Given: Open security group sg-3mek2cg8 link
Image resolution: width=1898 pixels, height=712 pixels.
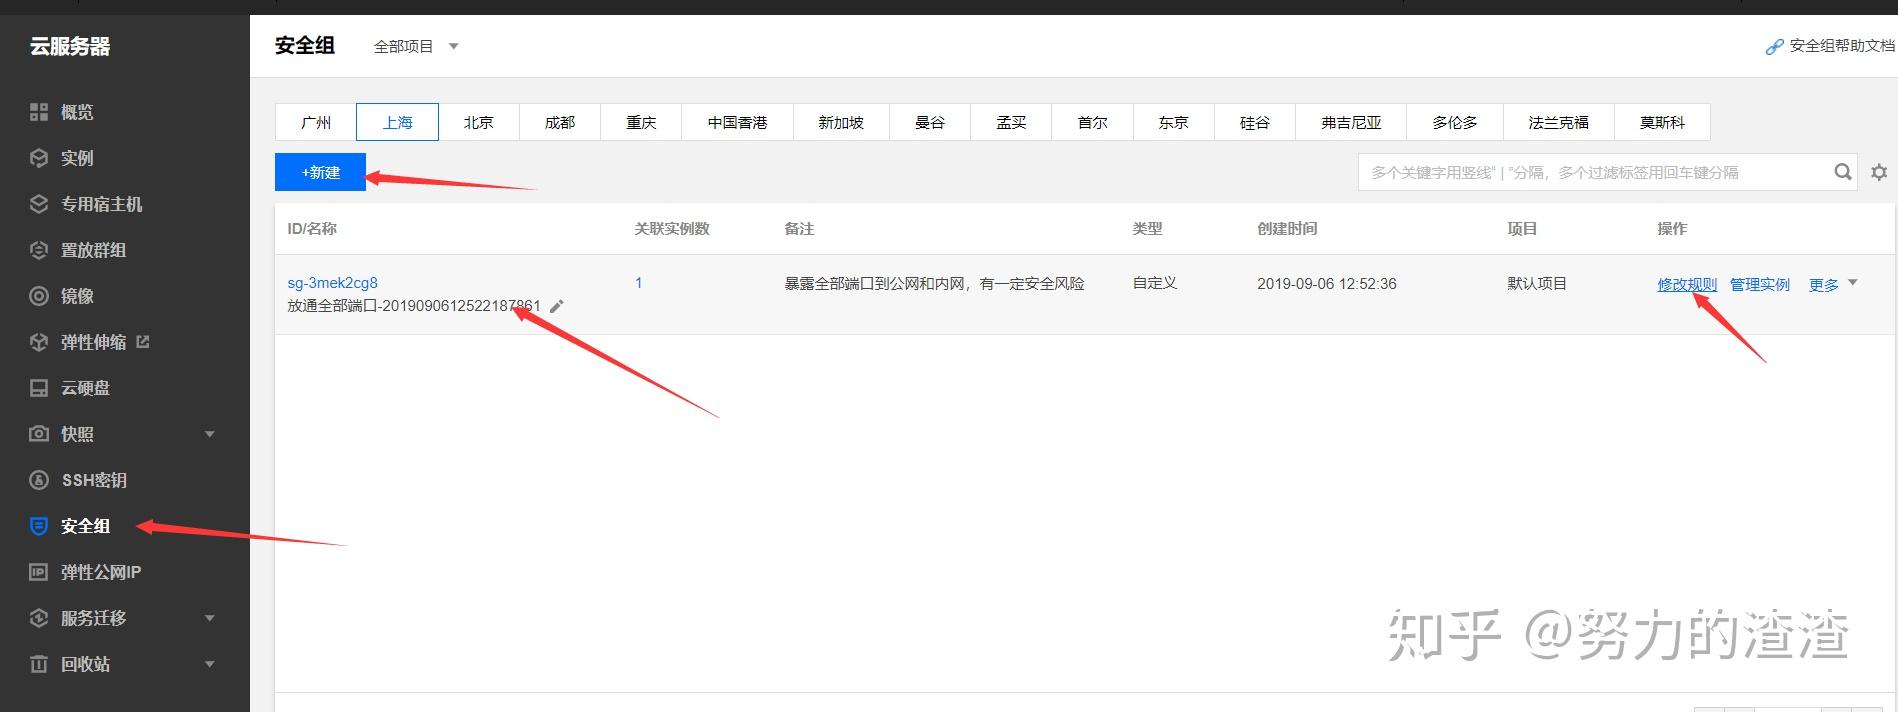Looking at the screenshot, I should coord(333,283).
